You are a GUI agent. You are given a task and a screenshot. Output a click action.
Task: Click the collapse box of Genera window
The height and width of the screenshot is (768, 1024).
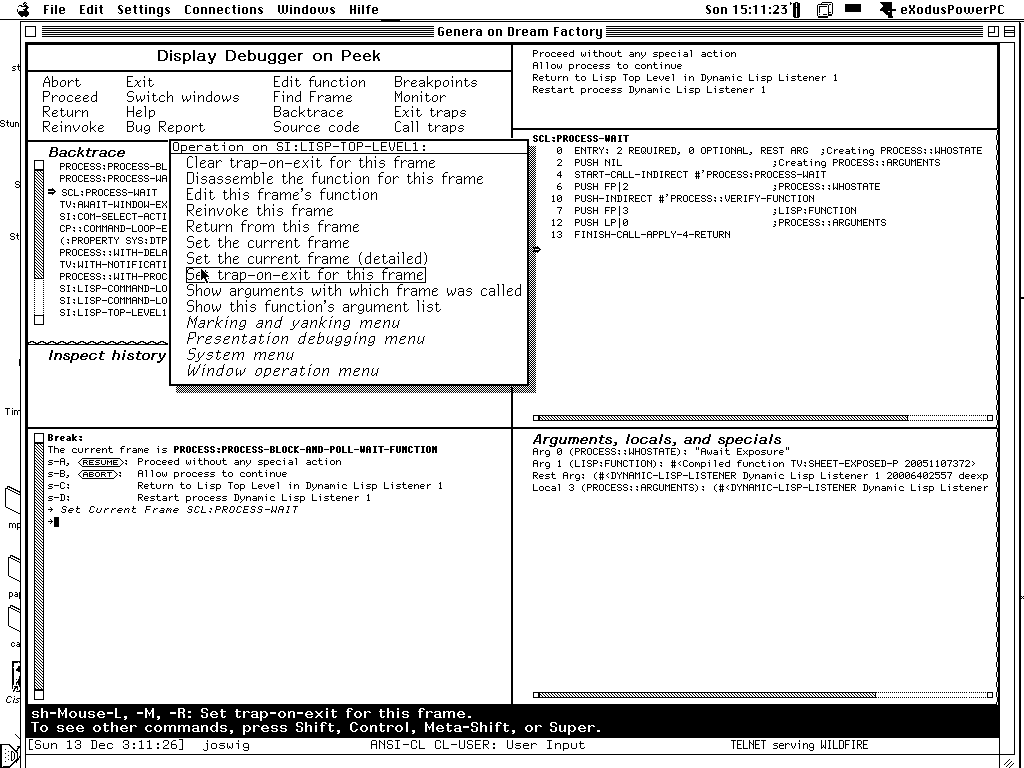[x=1010, y=31]
